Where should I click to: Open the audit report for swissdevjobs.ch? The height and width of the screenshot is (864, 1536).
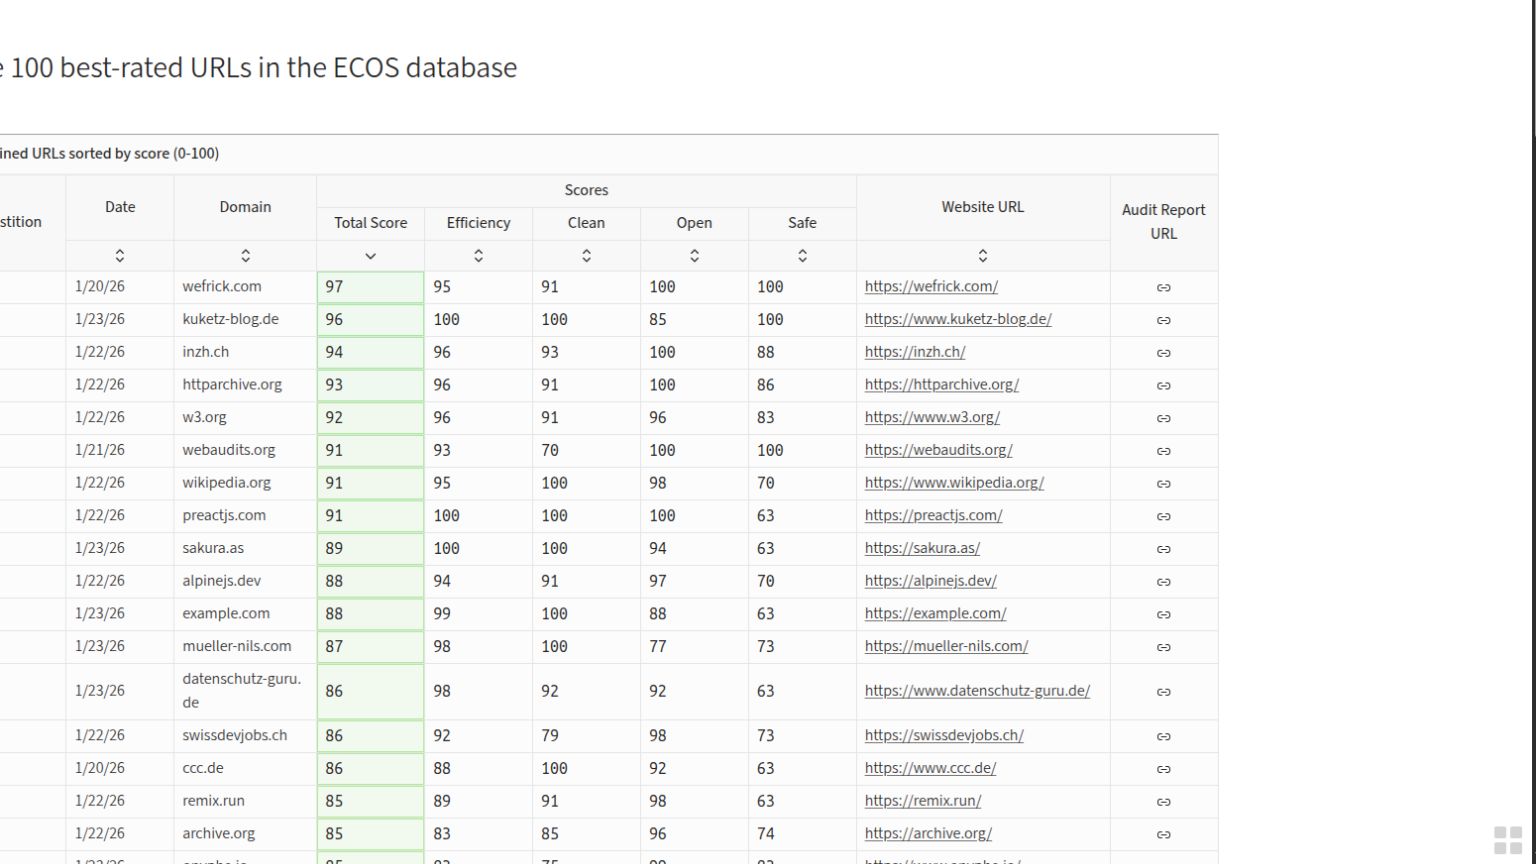point(1163,735)
